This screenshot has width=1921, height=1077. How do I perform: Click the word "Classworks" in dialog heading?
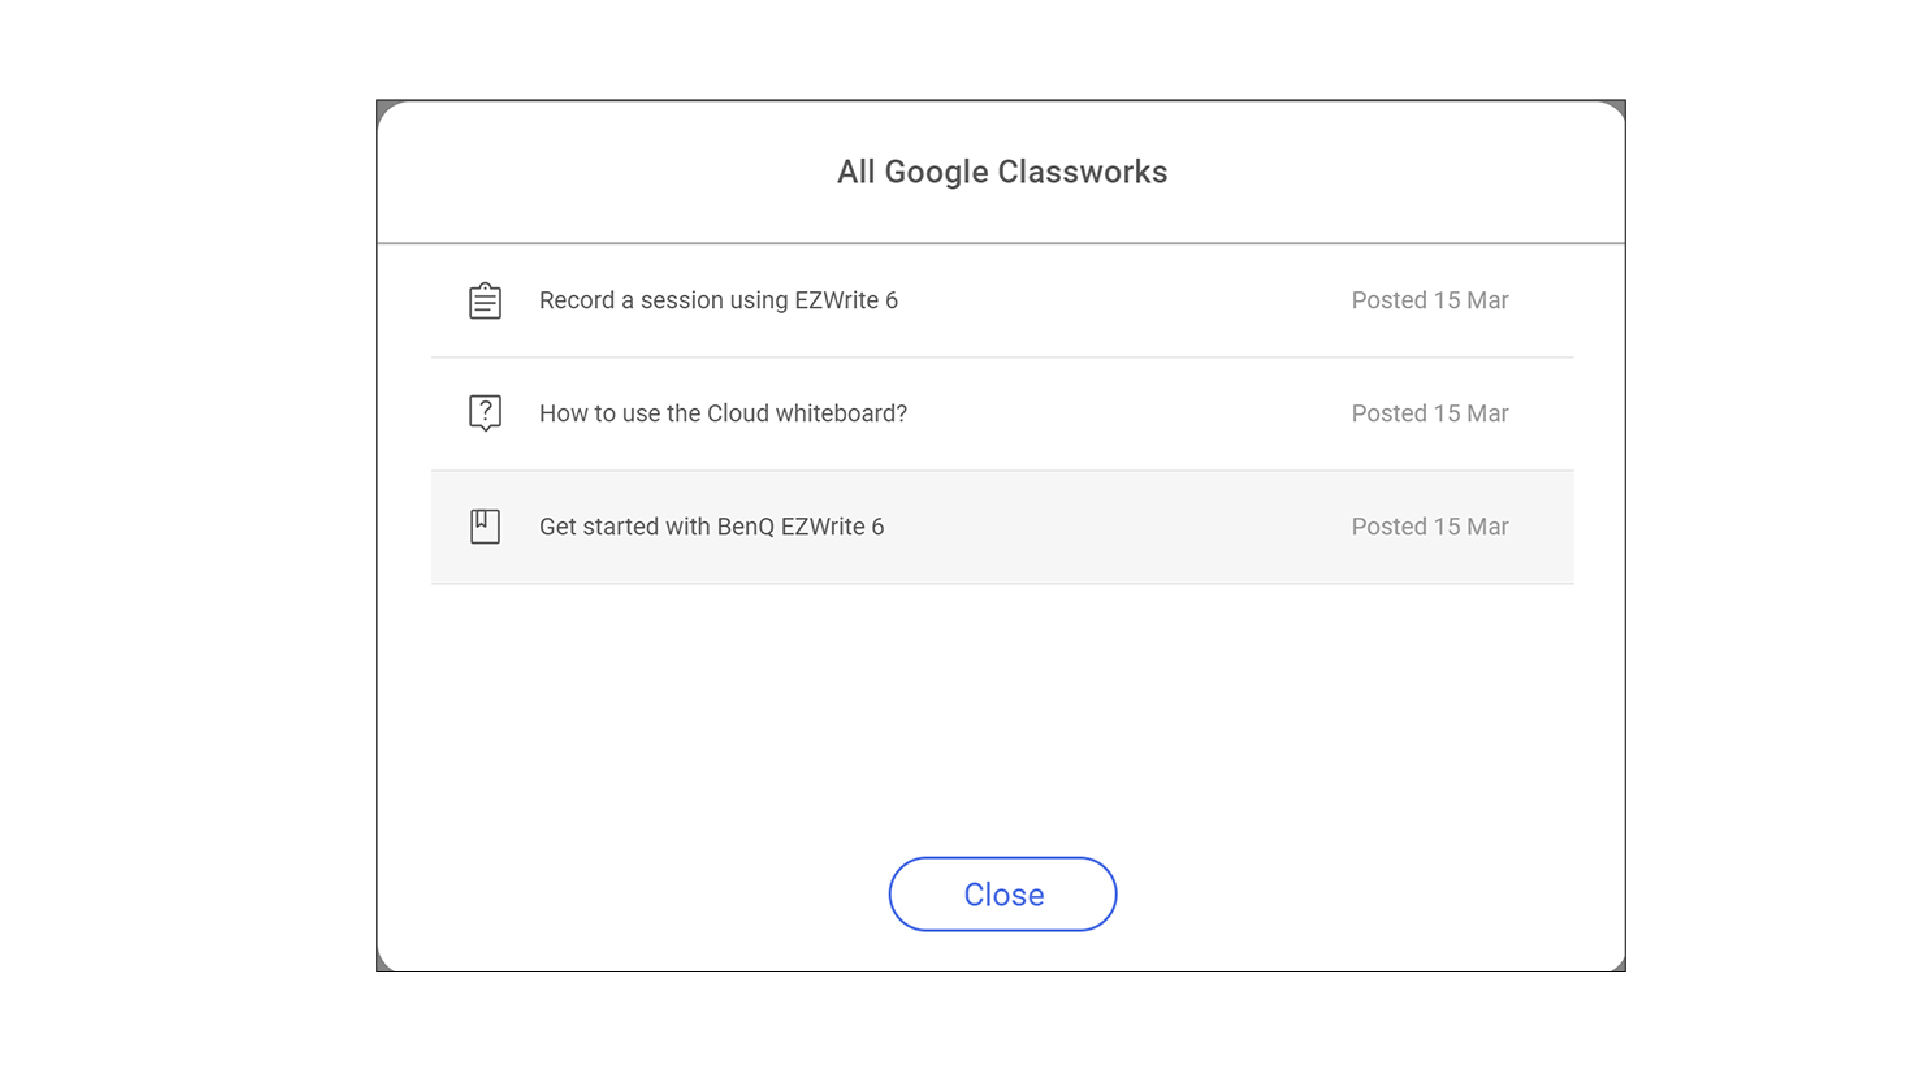1082,172
